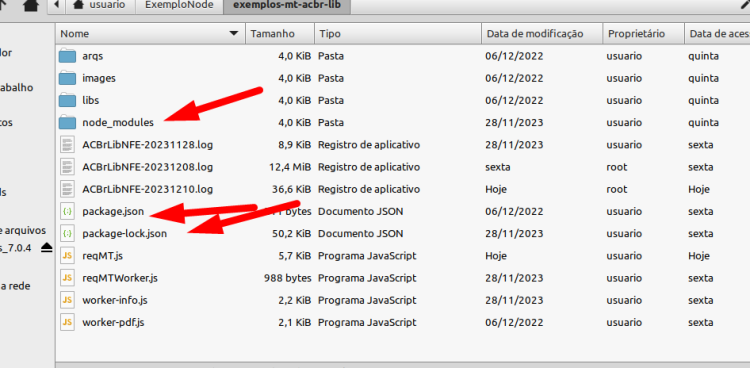This screenshot has height=368, width=750.
Task: Click reqMT.js file name
Action: point(102,256)
